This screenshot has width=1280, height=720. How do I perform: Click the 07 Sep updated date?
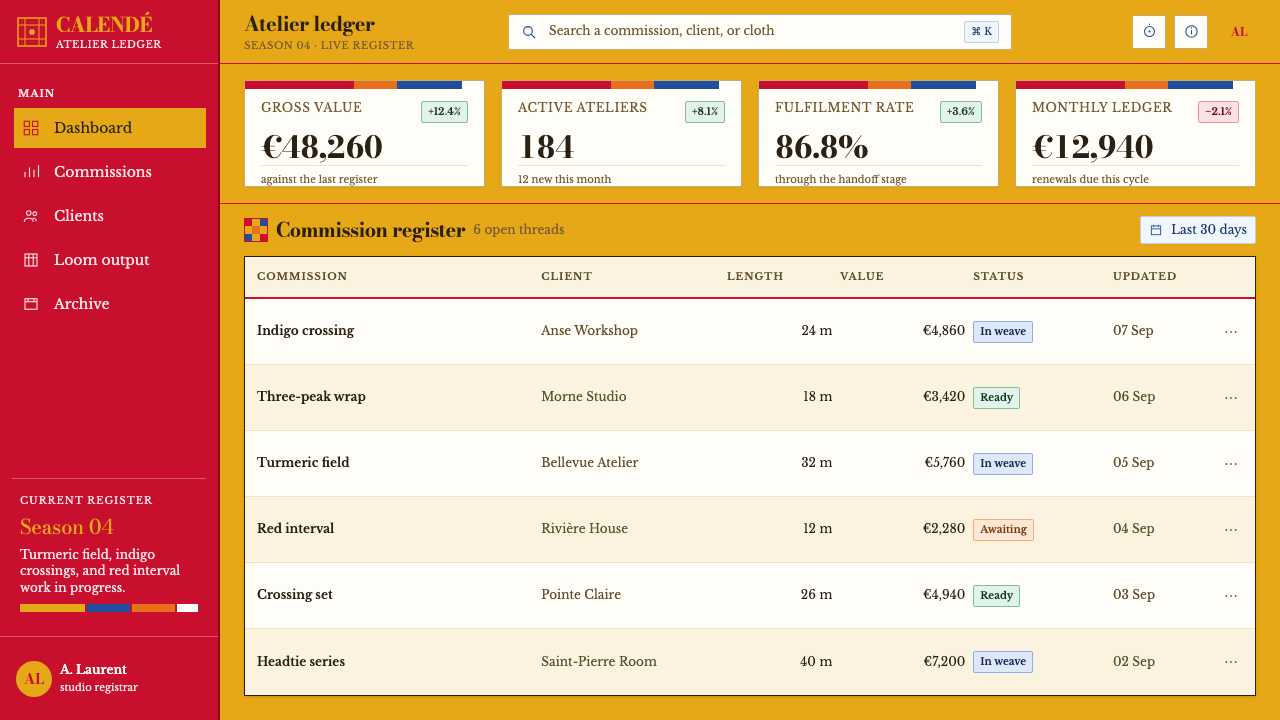point(1133,331)
